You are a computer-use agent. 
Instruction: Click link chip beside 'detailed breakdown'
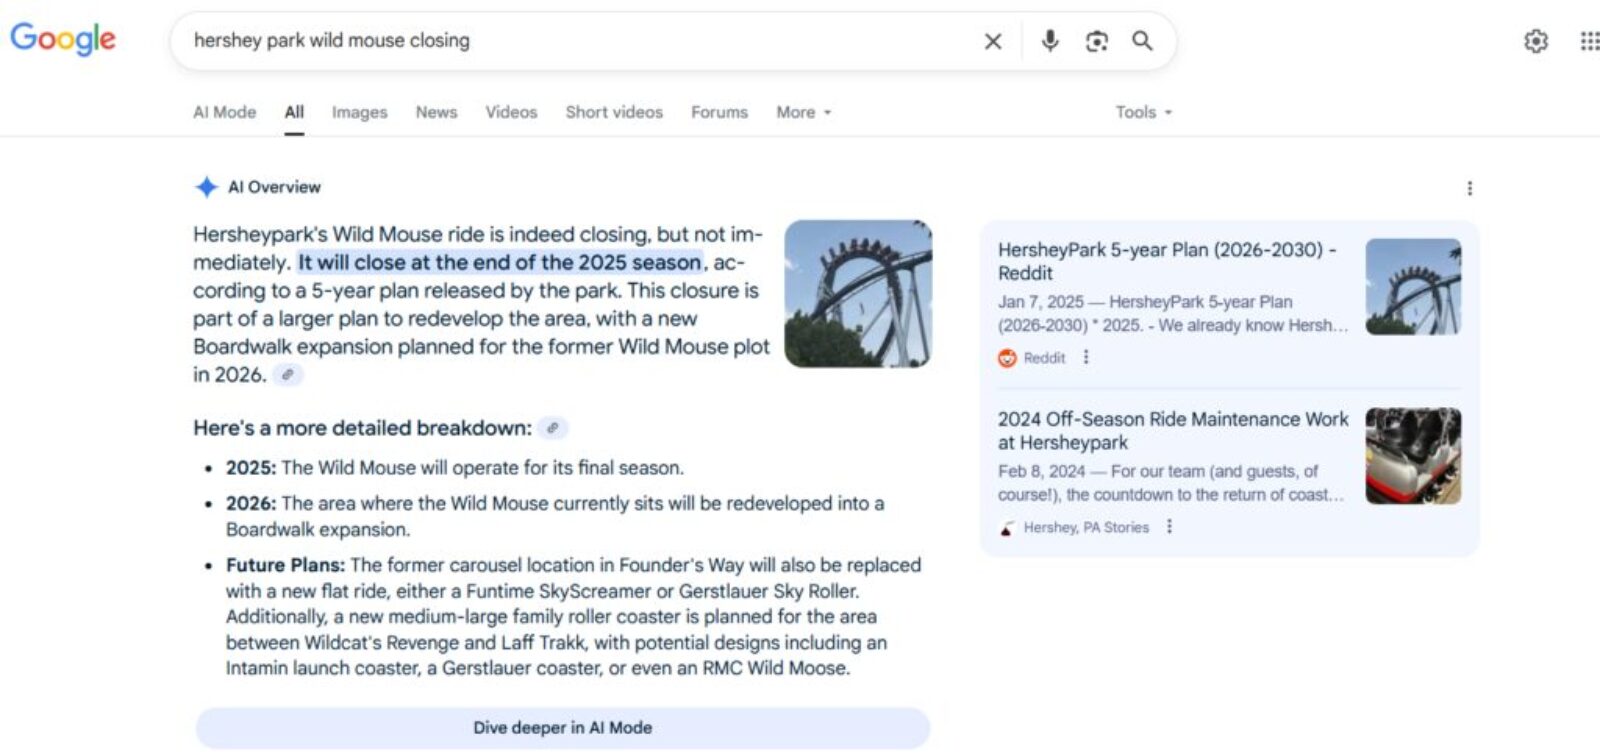tap(552, 428)
